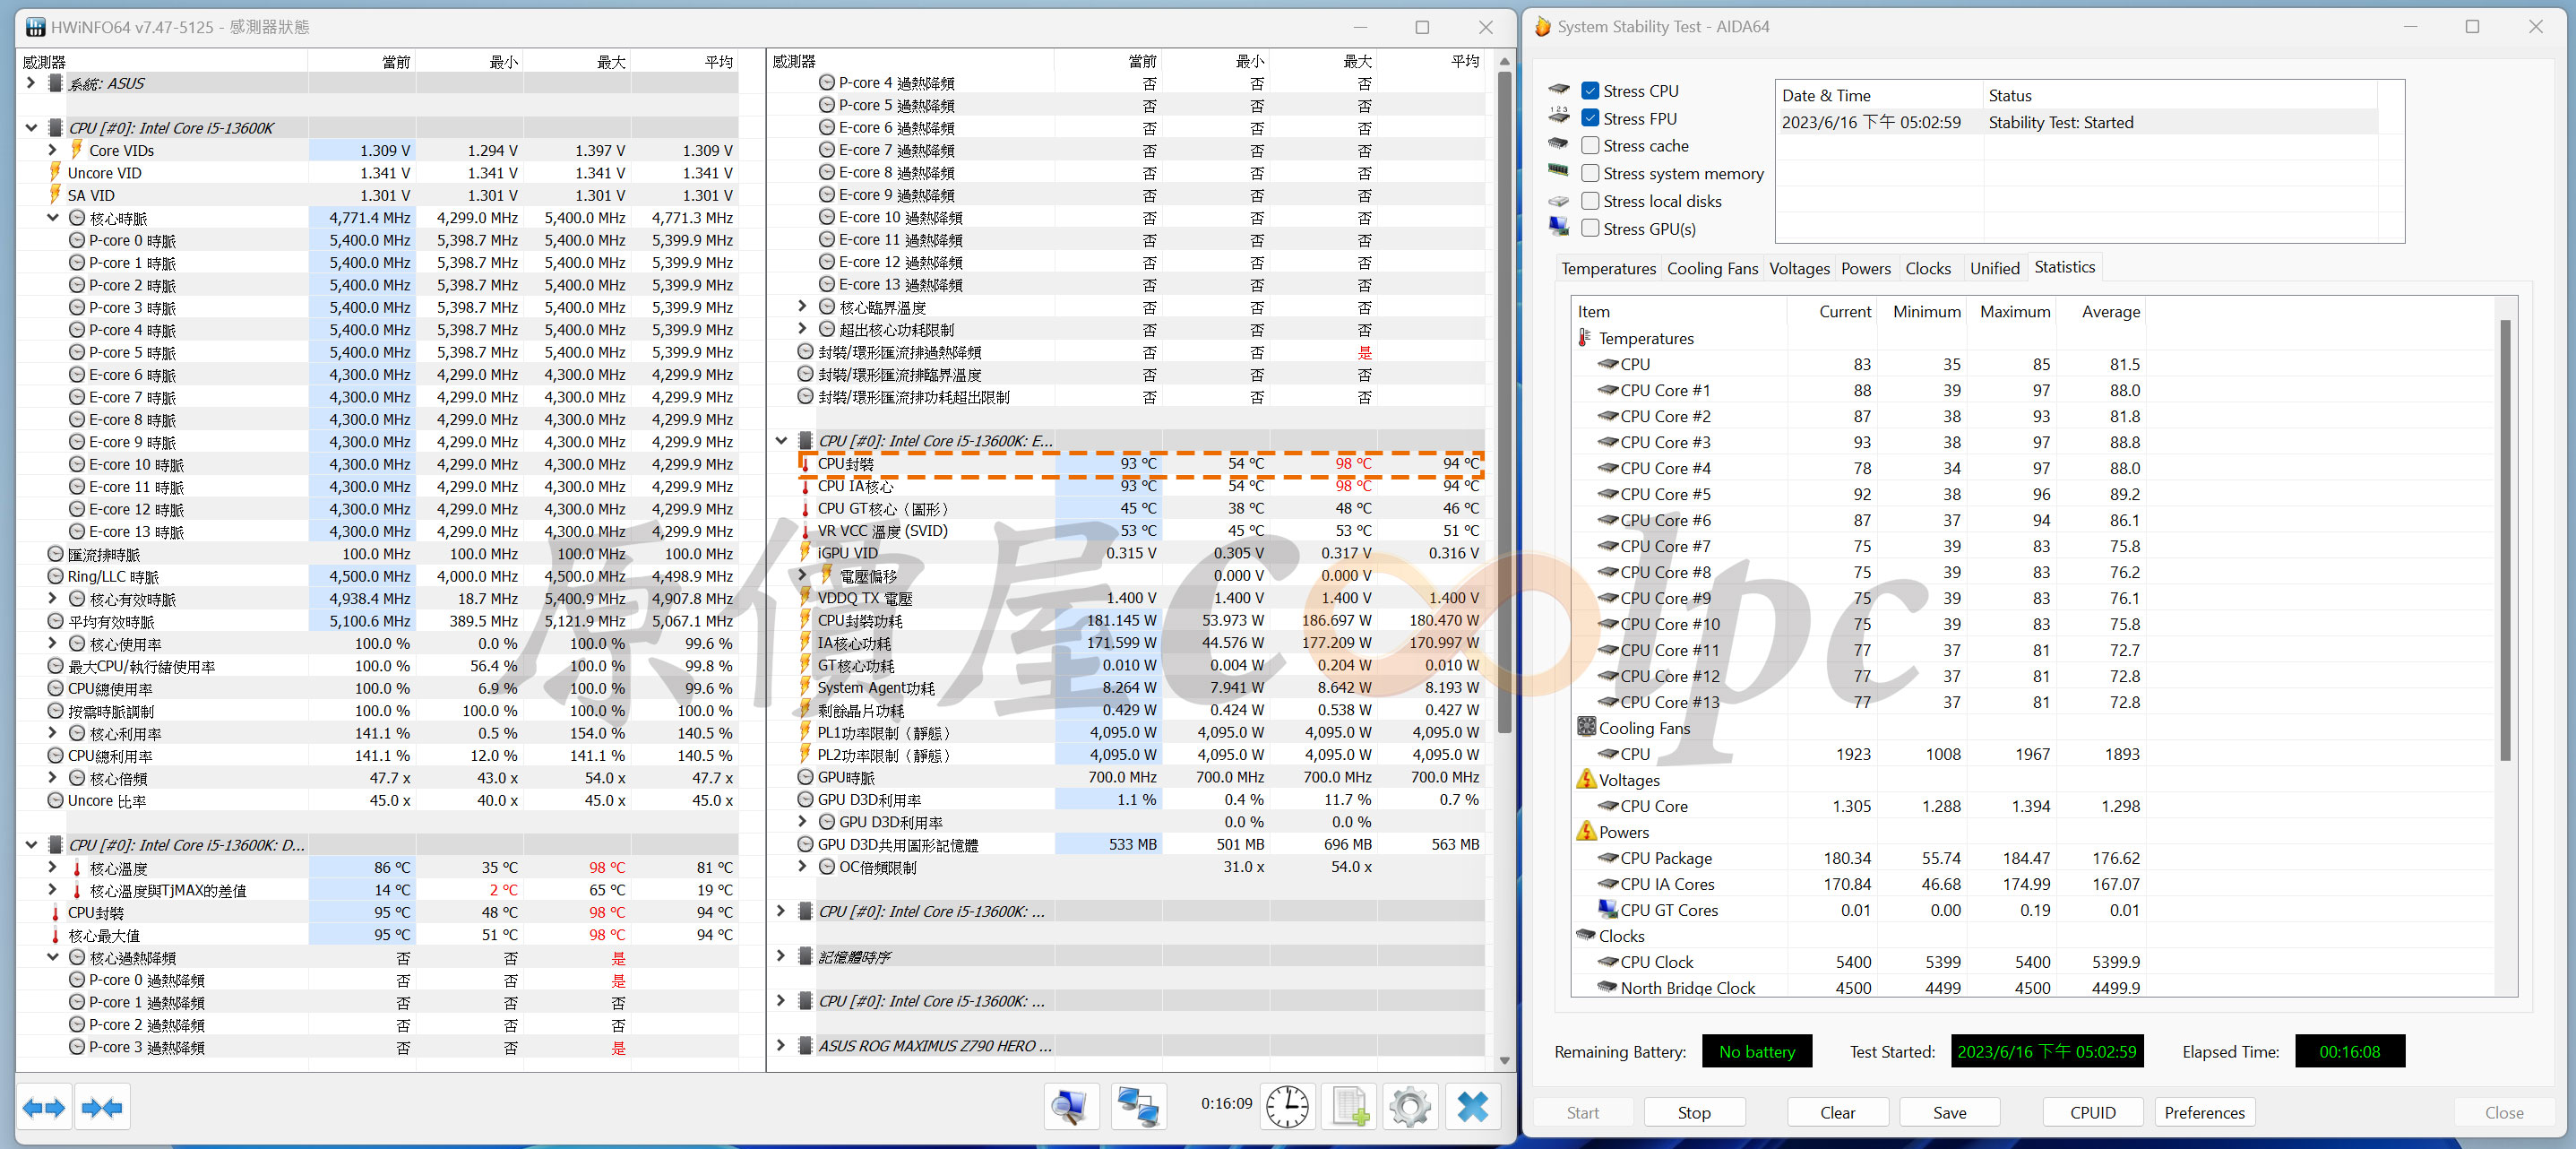Click chip icon of ASUS ROG MAXIMUS Z790 HERO row
Screen dimensions: 2576x1149
[805, 1046]
